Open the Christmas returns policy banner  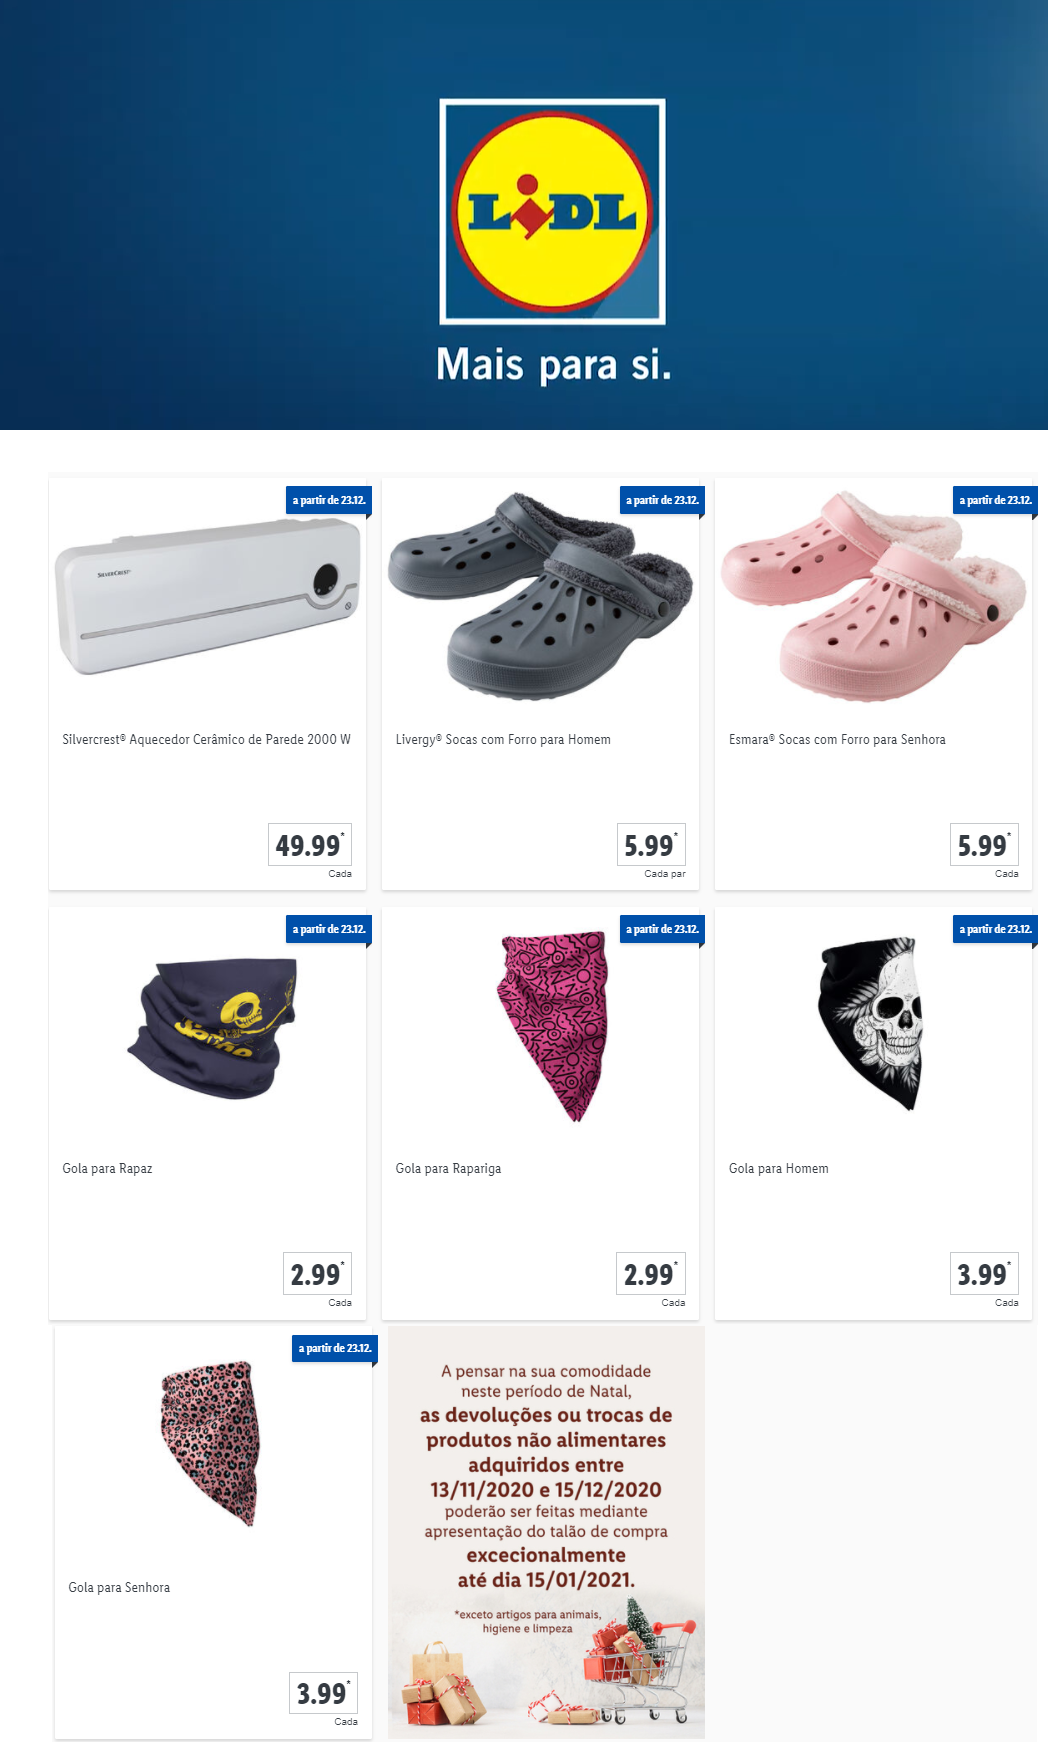(547, 1533)
